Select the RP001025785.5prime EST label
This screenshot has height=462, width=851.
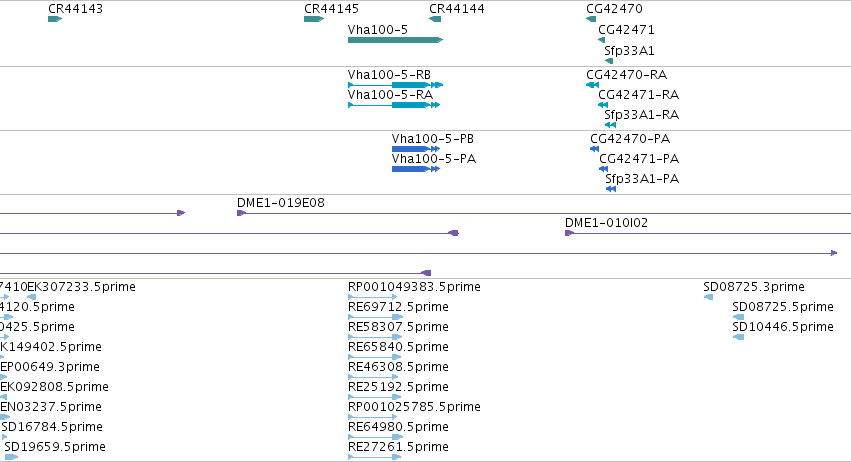point(414,407)
